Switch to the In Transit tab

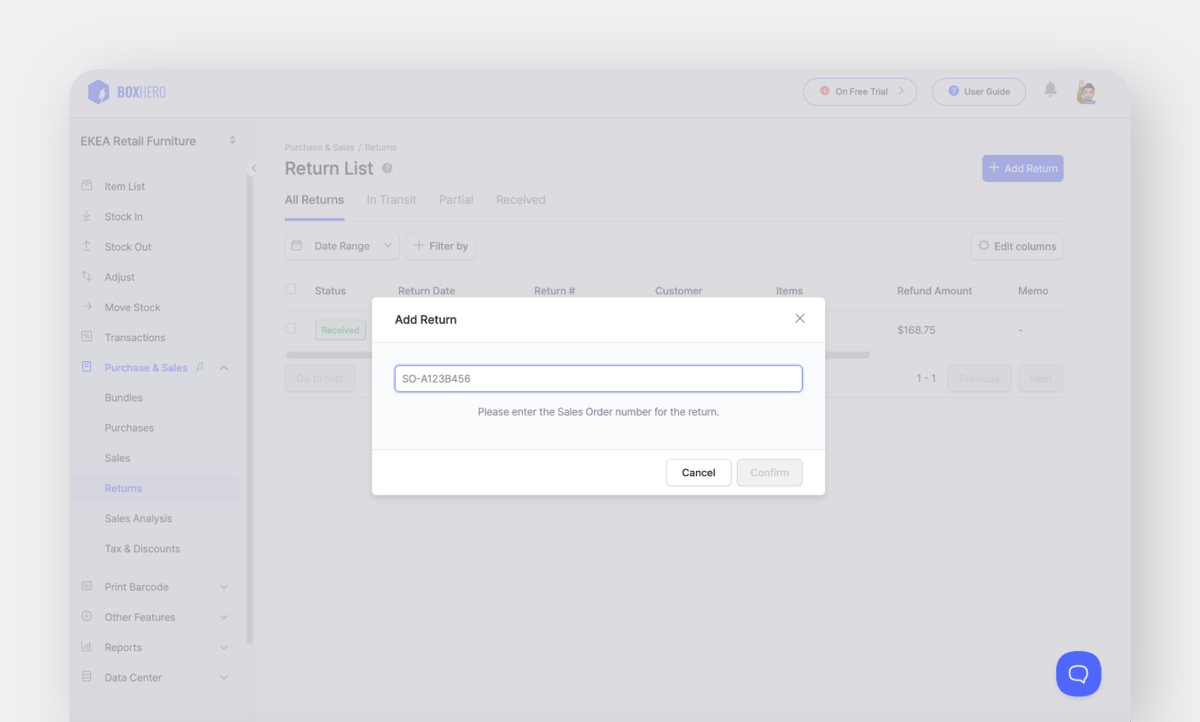[x=391, y=199]
